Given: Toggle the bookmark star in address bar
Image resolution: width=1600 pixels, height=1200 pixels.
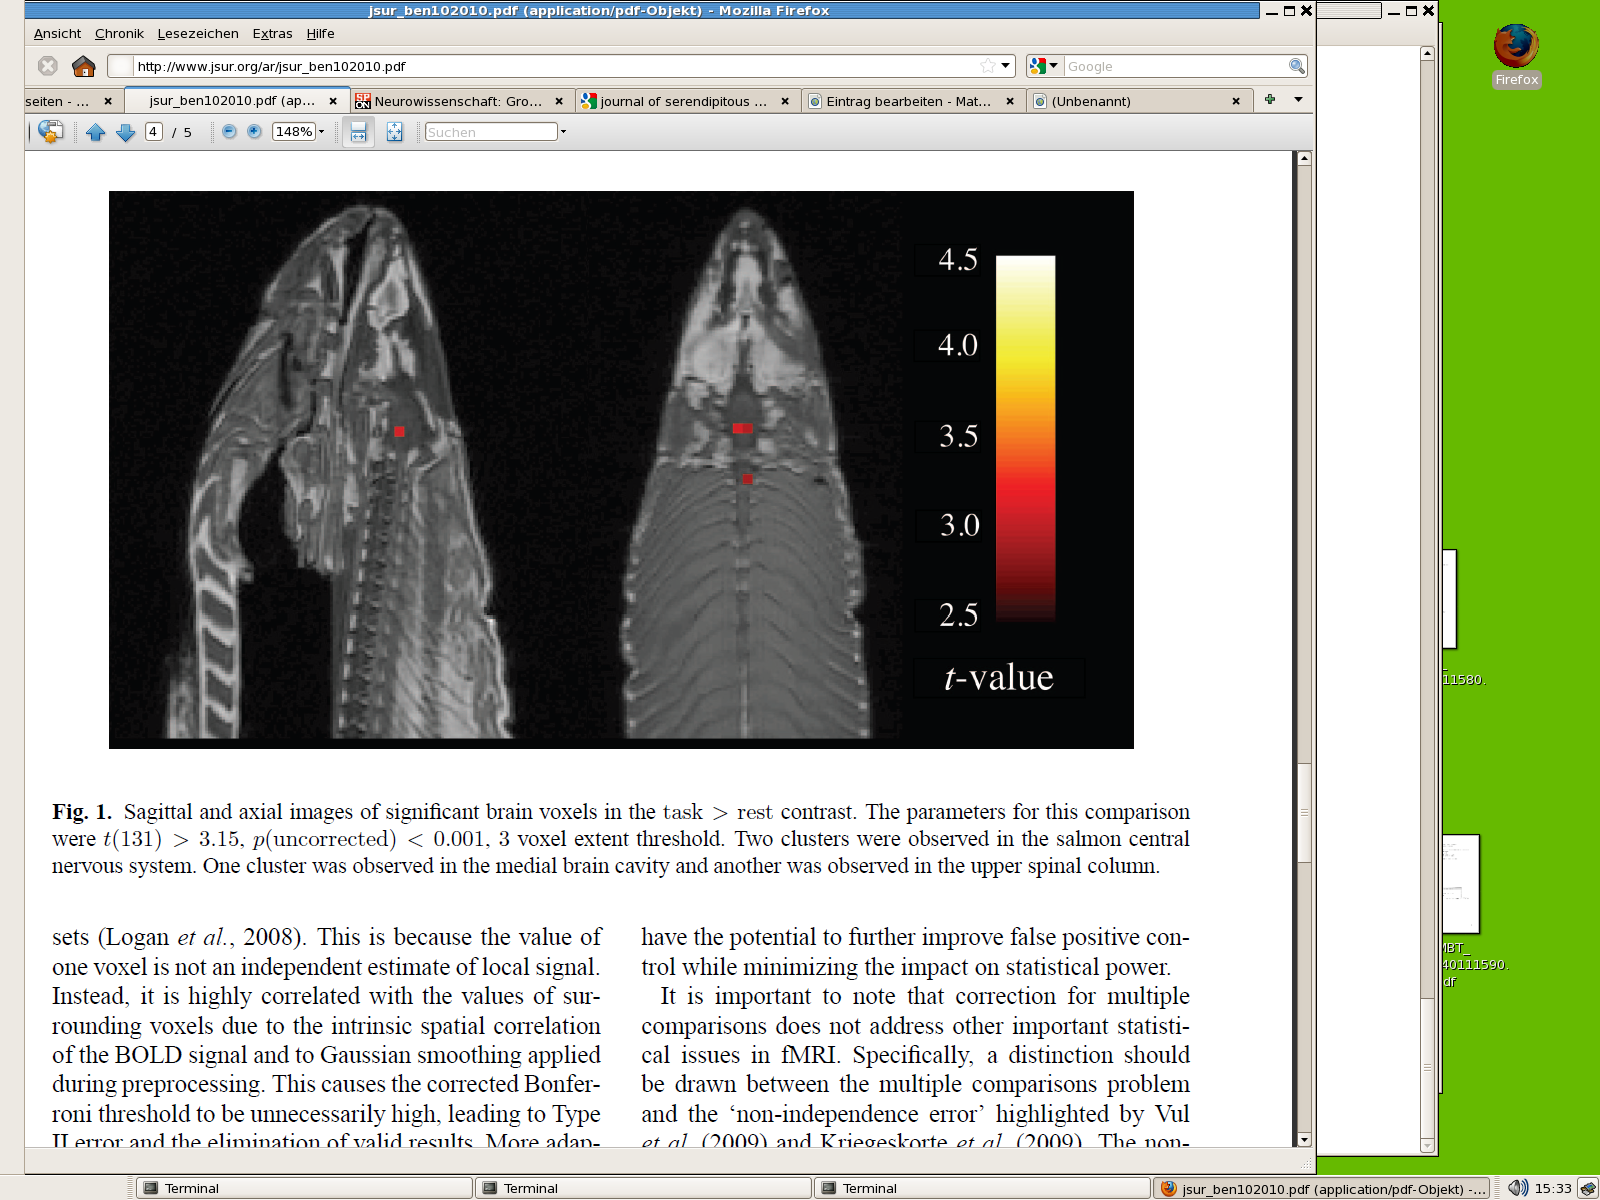Looking at the screenshot, I should 988,66.
